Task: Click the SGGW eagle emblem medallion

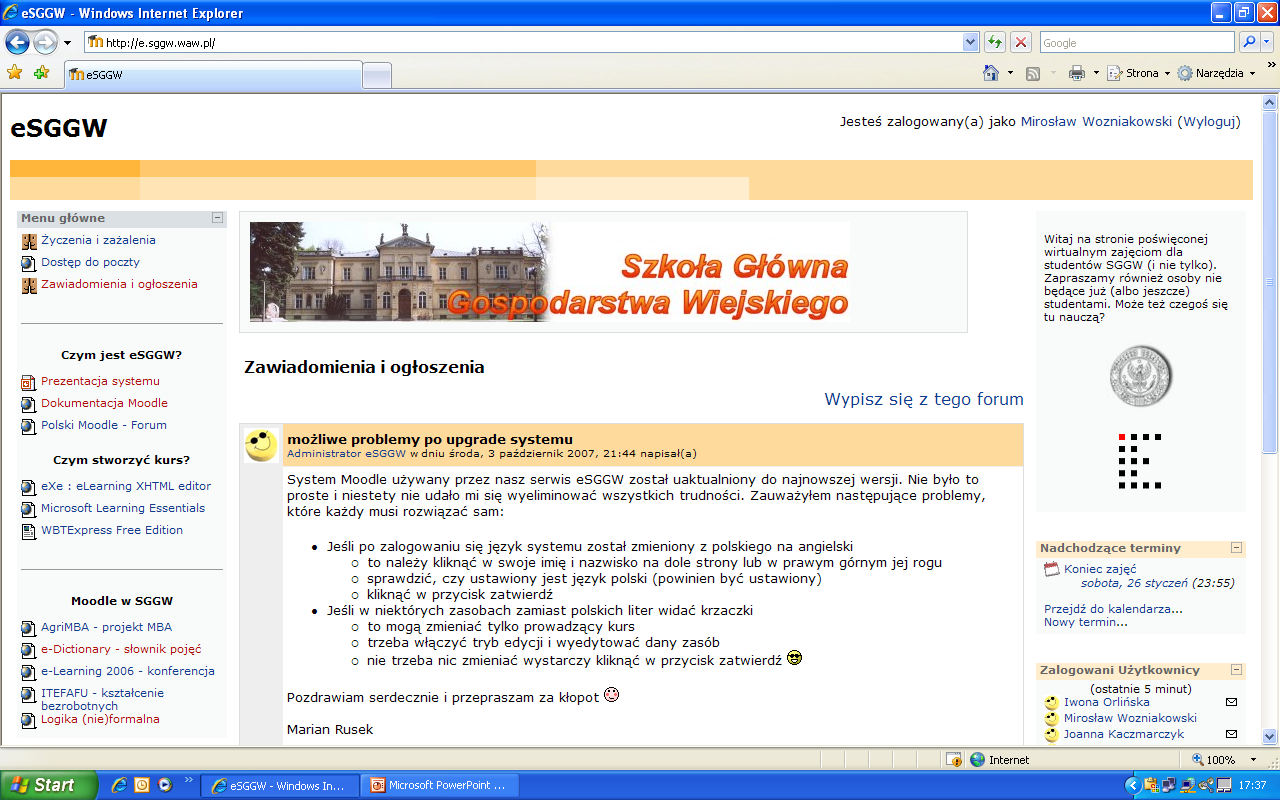Action: tap(1140, 376)
